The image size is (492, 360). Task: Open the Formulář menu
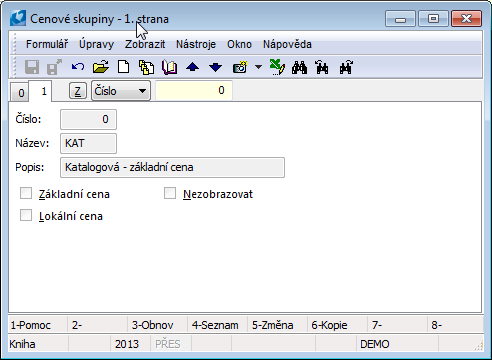(x=47, y=44)
